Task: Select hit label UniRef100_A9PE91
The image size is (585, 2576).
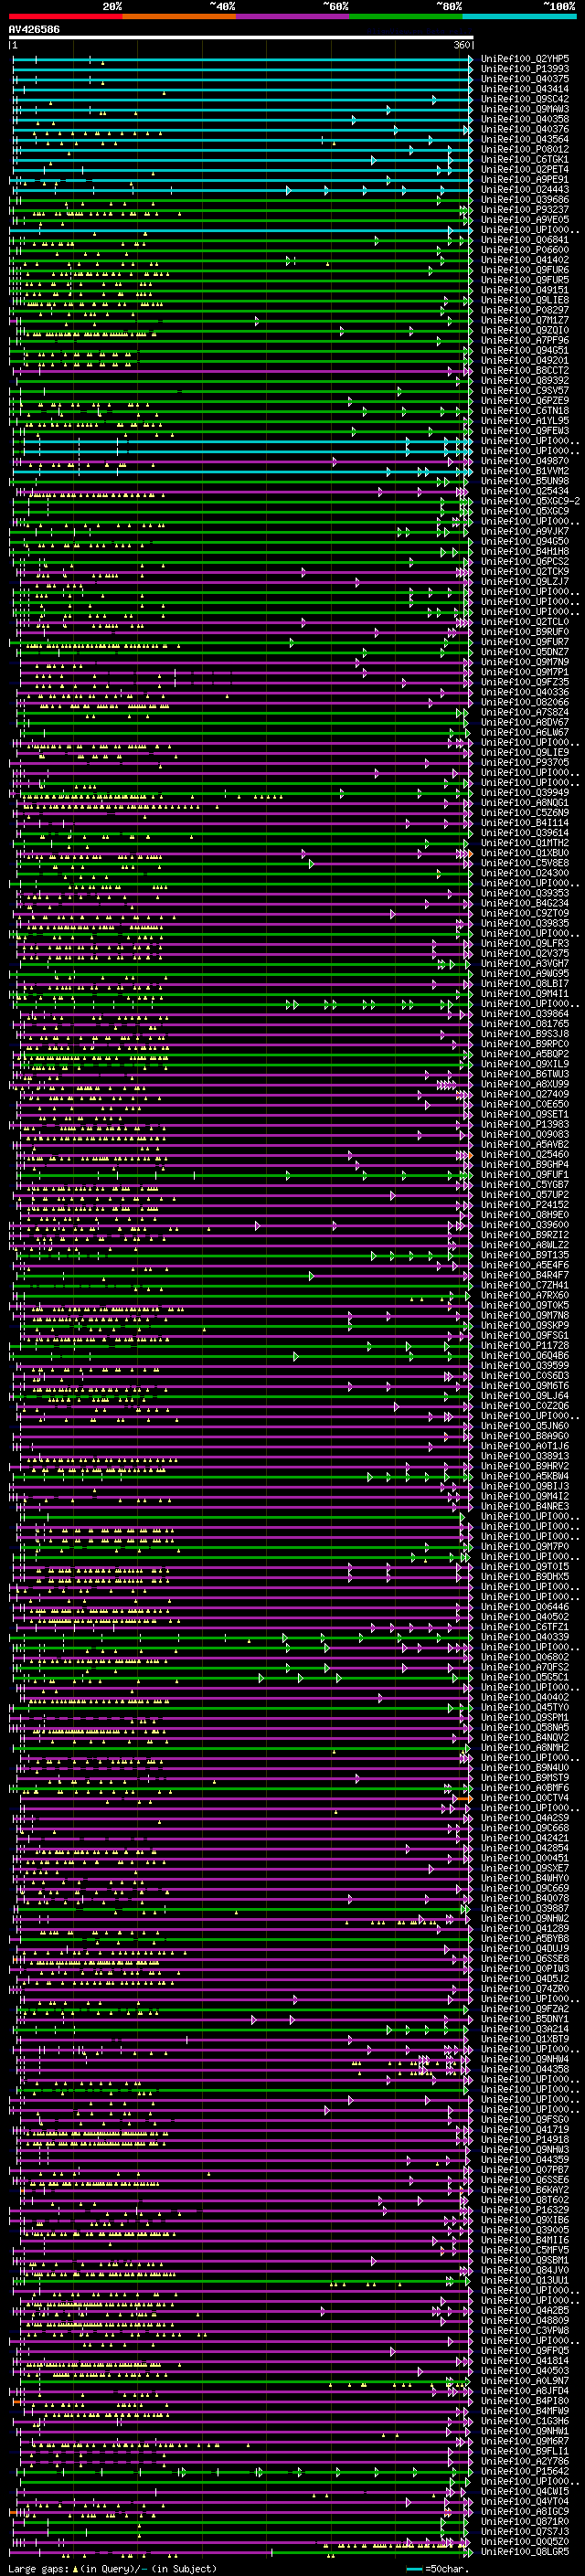Action: click(525, 179)
